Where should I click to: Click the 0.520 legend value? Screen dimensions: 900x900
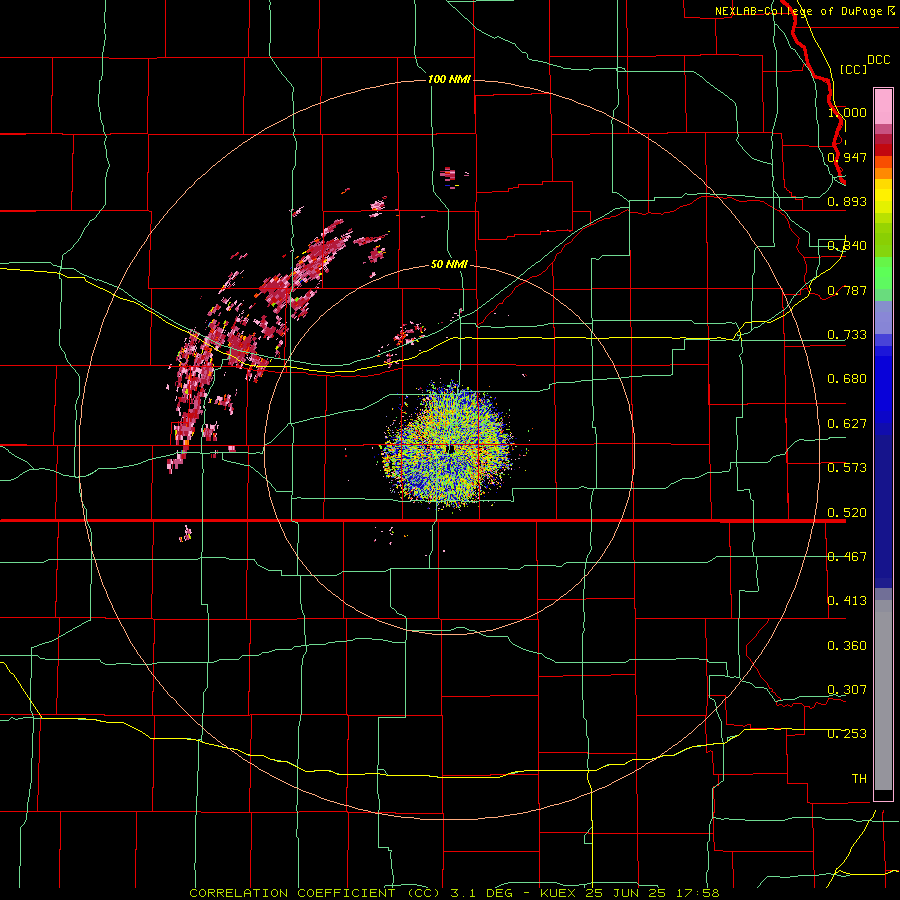click(847, 513)
